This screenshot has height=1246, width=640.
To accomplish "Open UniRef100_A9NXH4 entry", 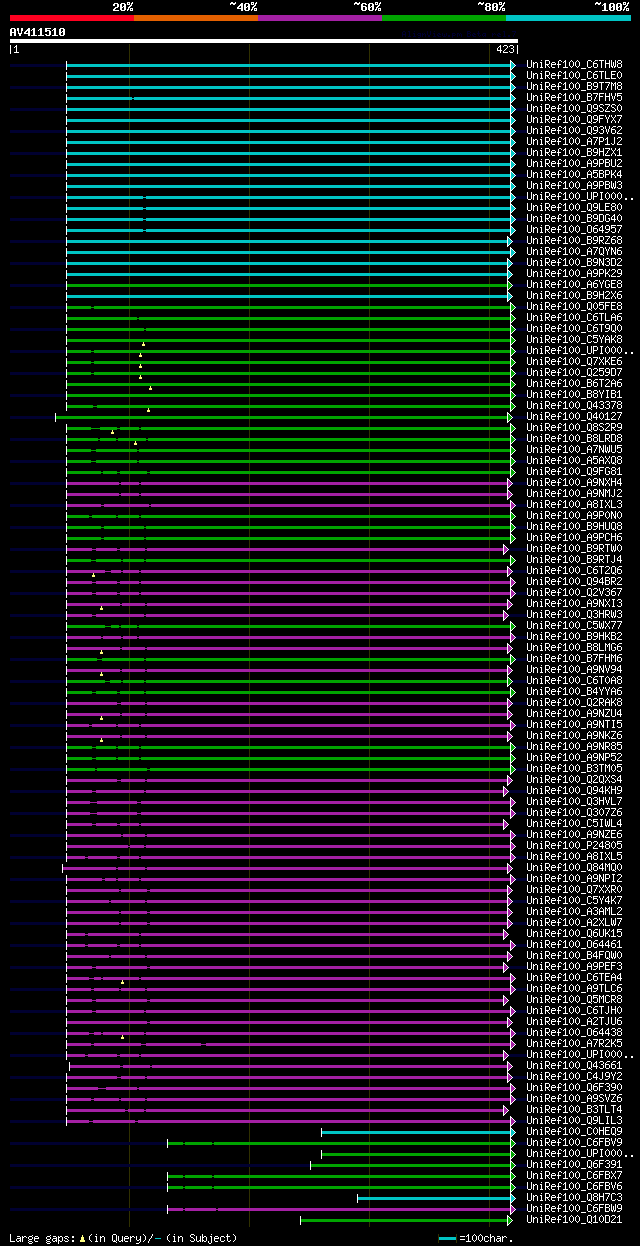I will point(574,482).
